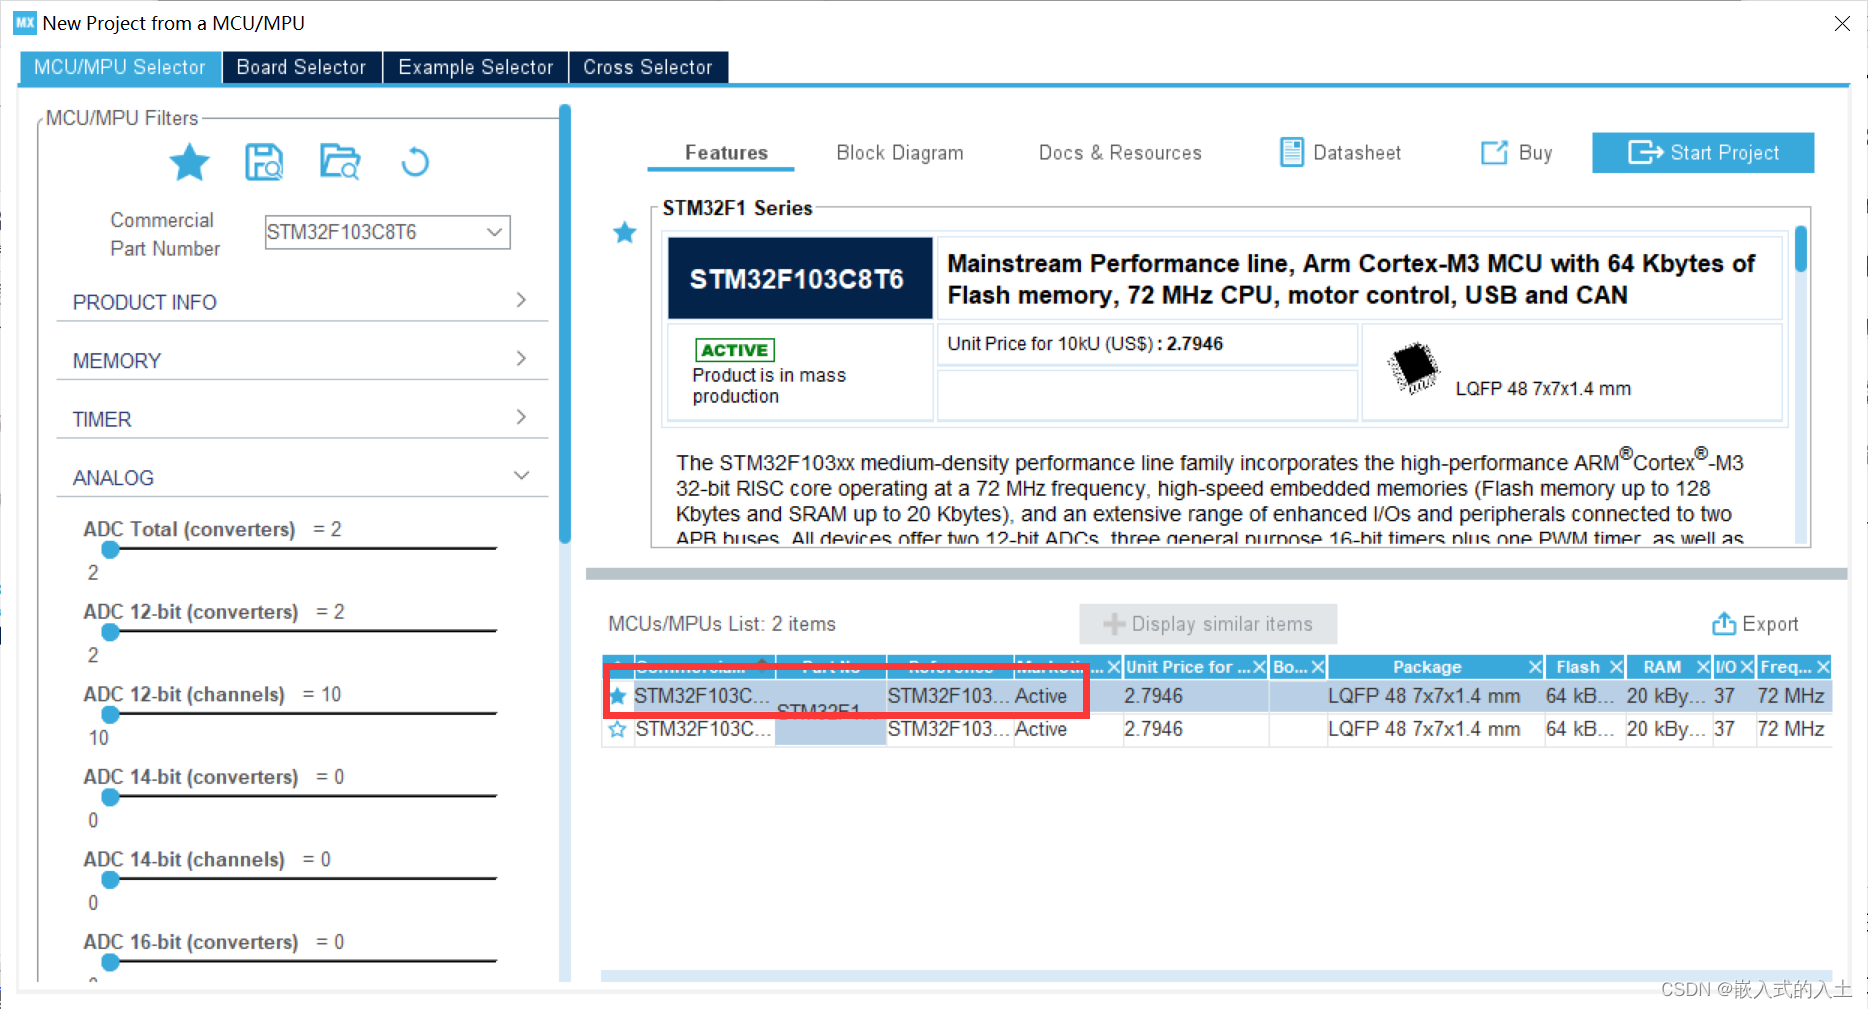
Task: Switch to the MCU/MPU Selector tab
Action: click(119, 67)
